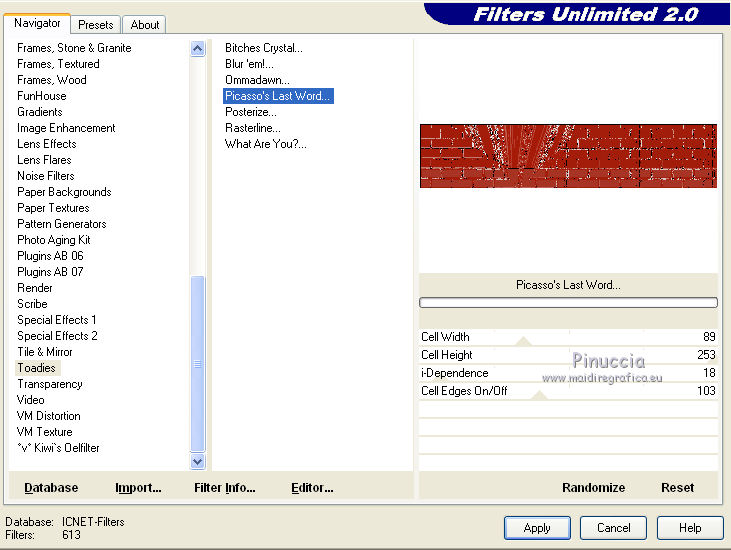Image resolution: width=731 pixels, height=550 pixels.
Task: Click the i-Dependence slider
Action: point(568,373)
